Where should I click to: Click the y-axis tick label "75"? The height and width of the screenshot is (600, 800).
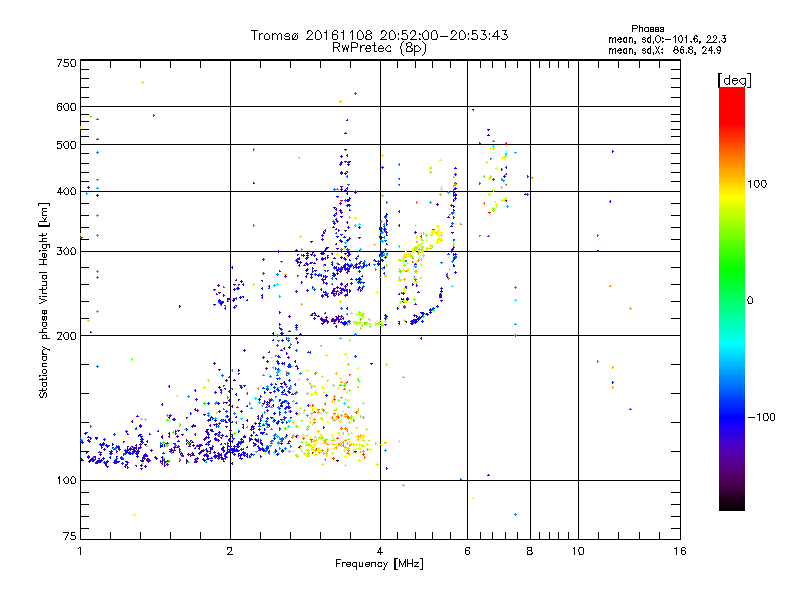click(70, 536)
